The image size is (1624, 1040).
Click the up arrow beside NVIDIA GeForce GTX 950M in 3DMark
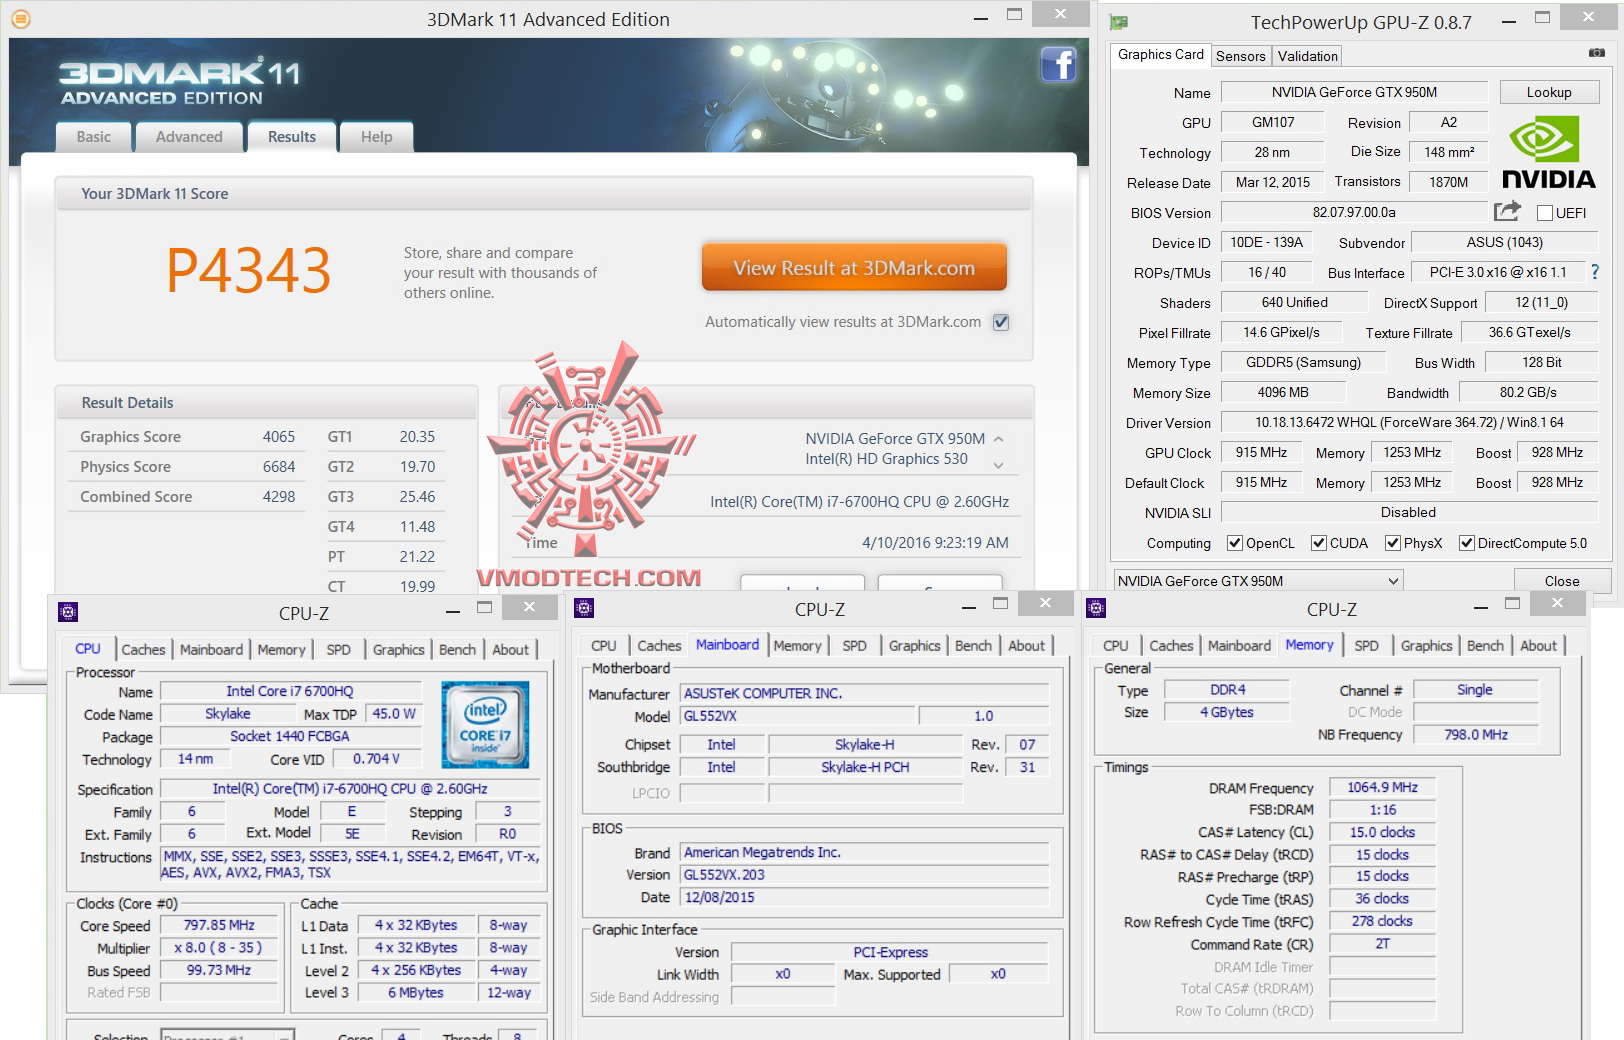pyautogui.click(x=998, y=439)
